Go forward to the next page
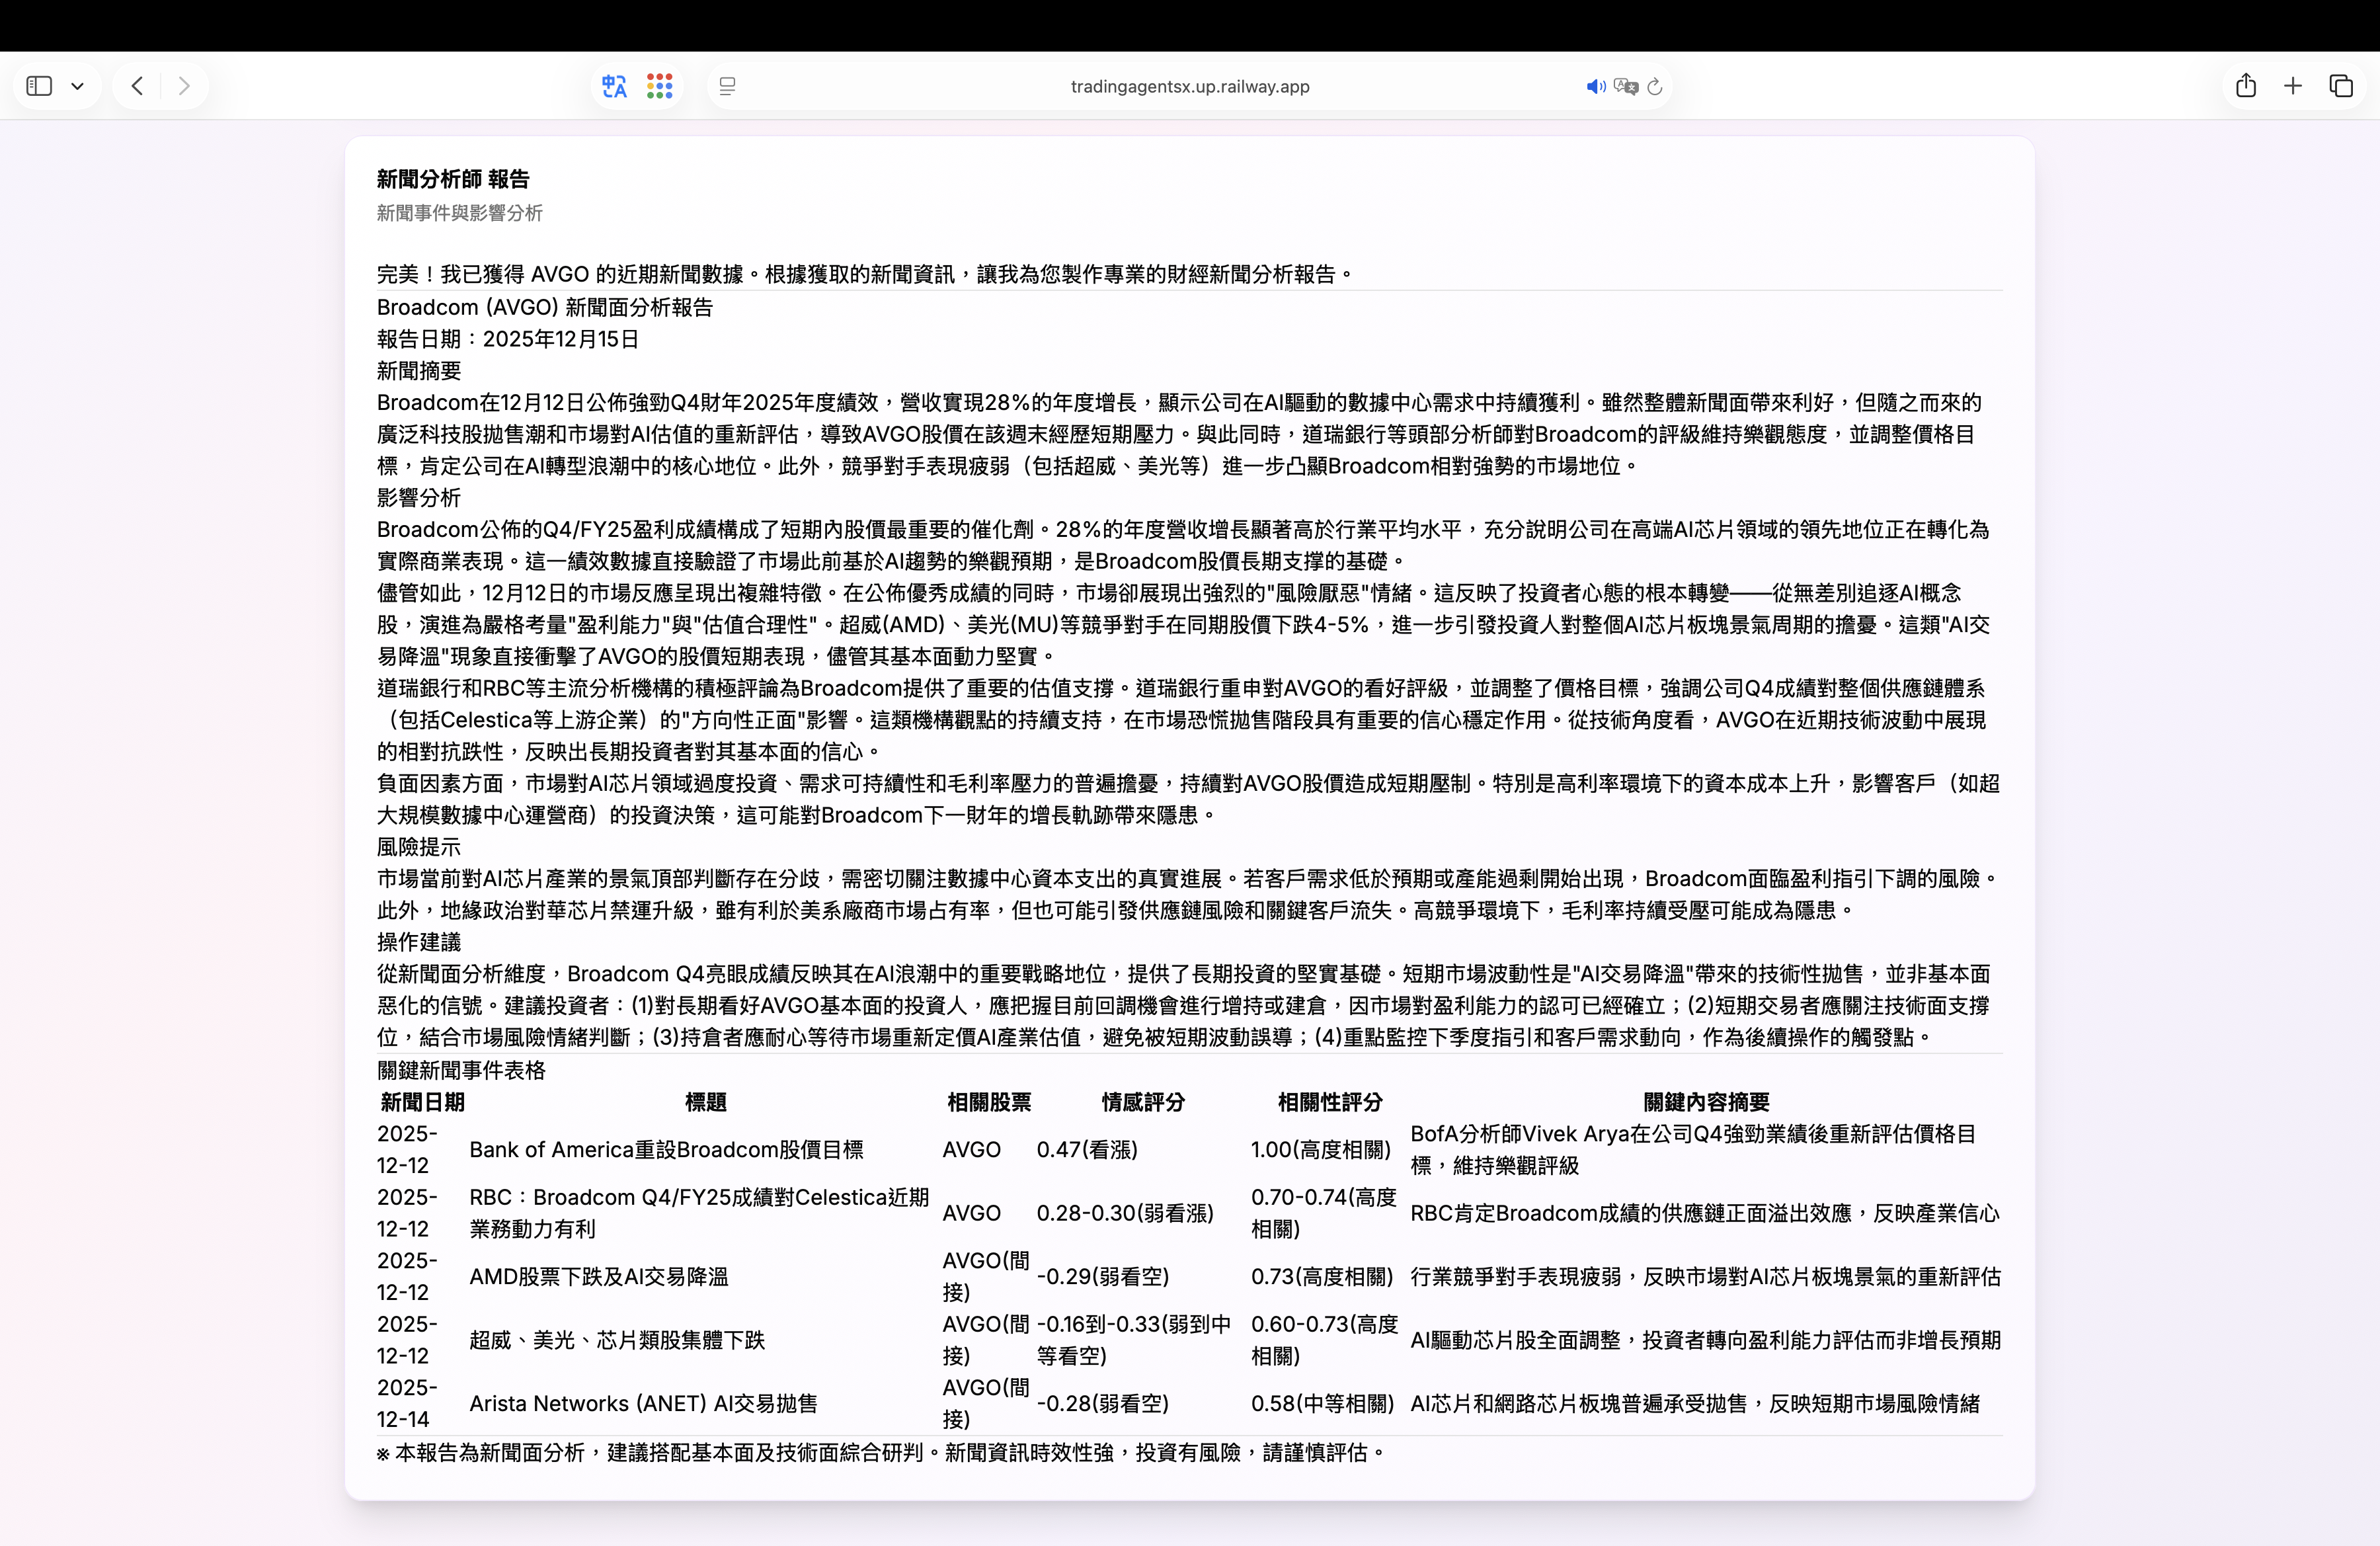This screenshot has height=1546, width=2380. pyautogui.click(x=183, y=86)
